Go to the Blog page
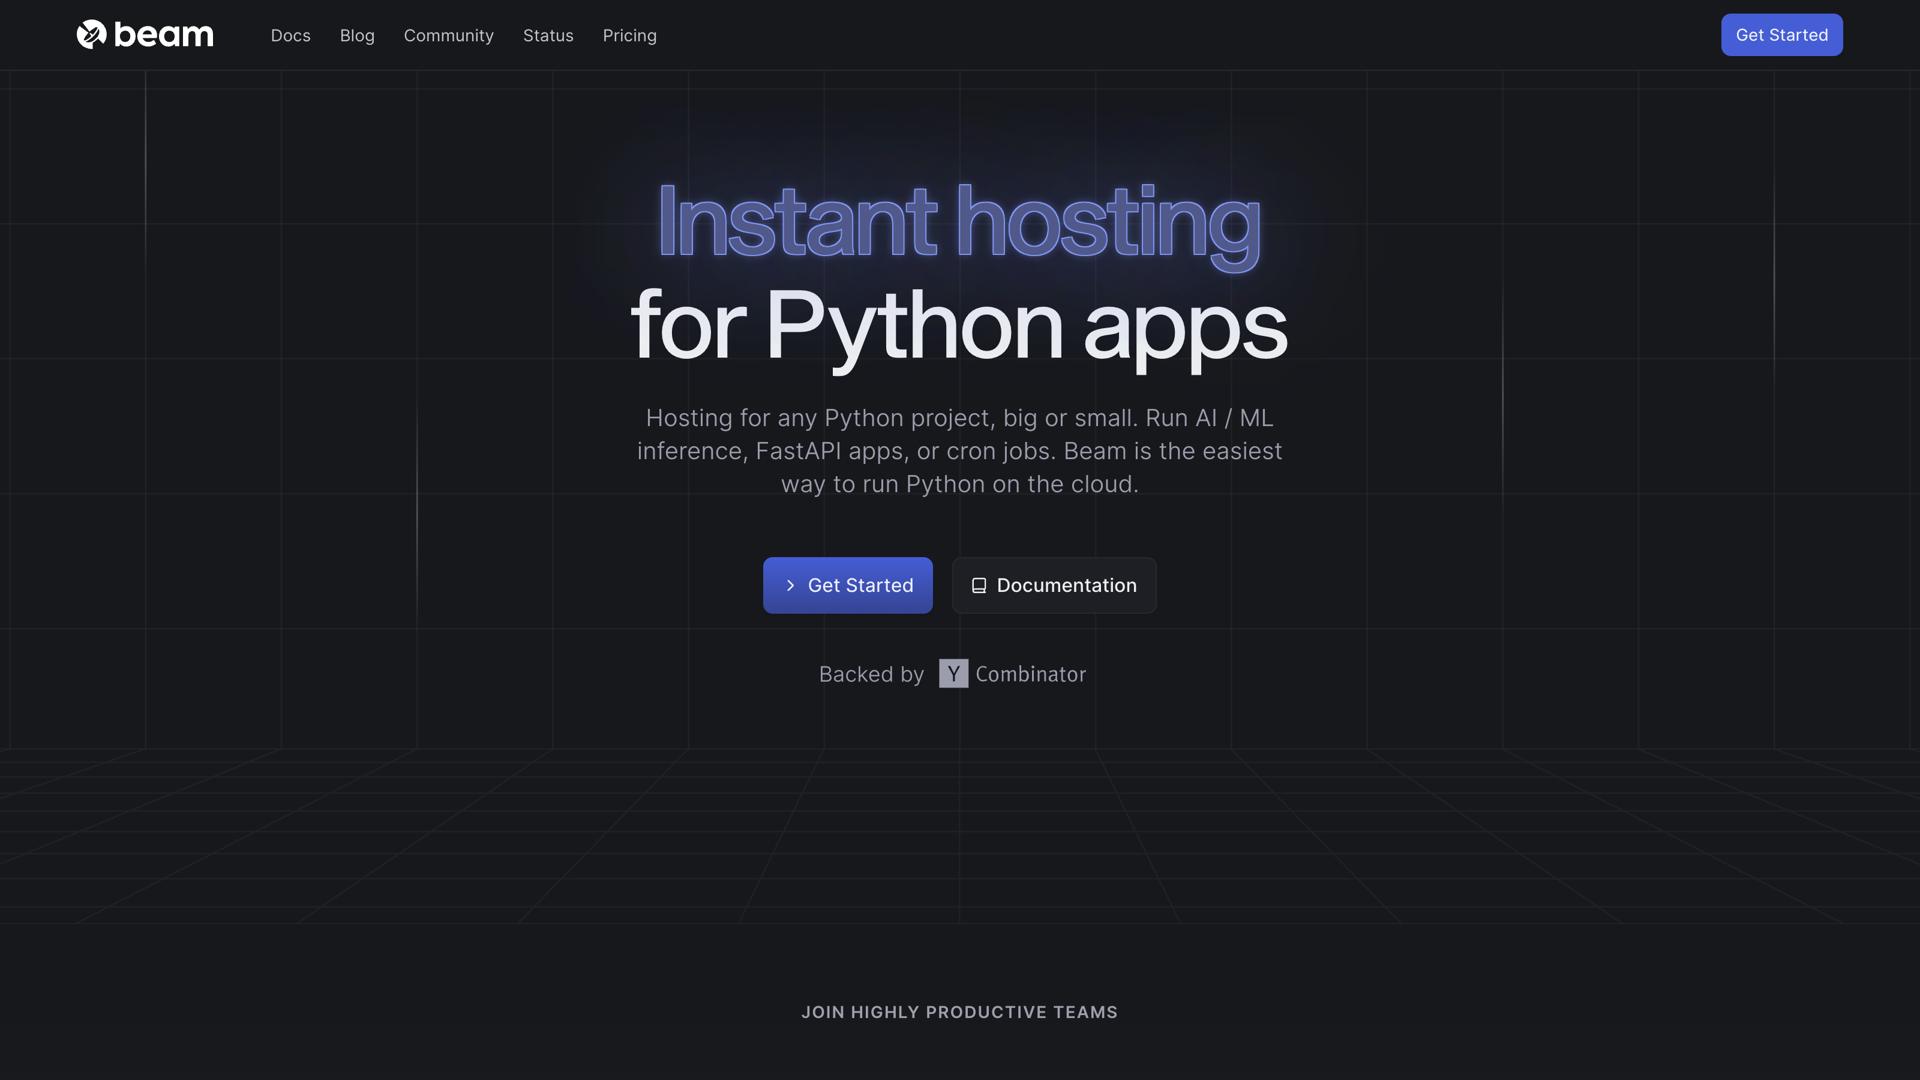The width and height of the screenshot is (1920, 1080). 357,35
